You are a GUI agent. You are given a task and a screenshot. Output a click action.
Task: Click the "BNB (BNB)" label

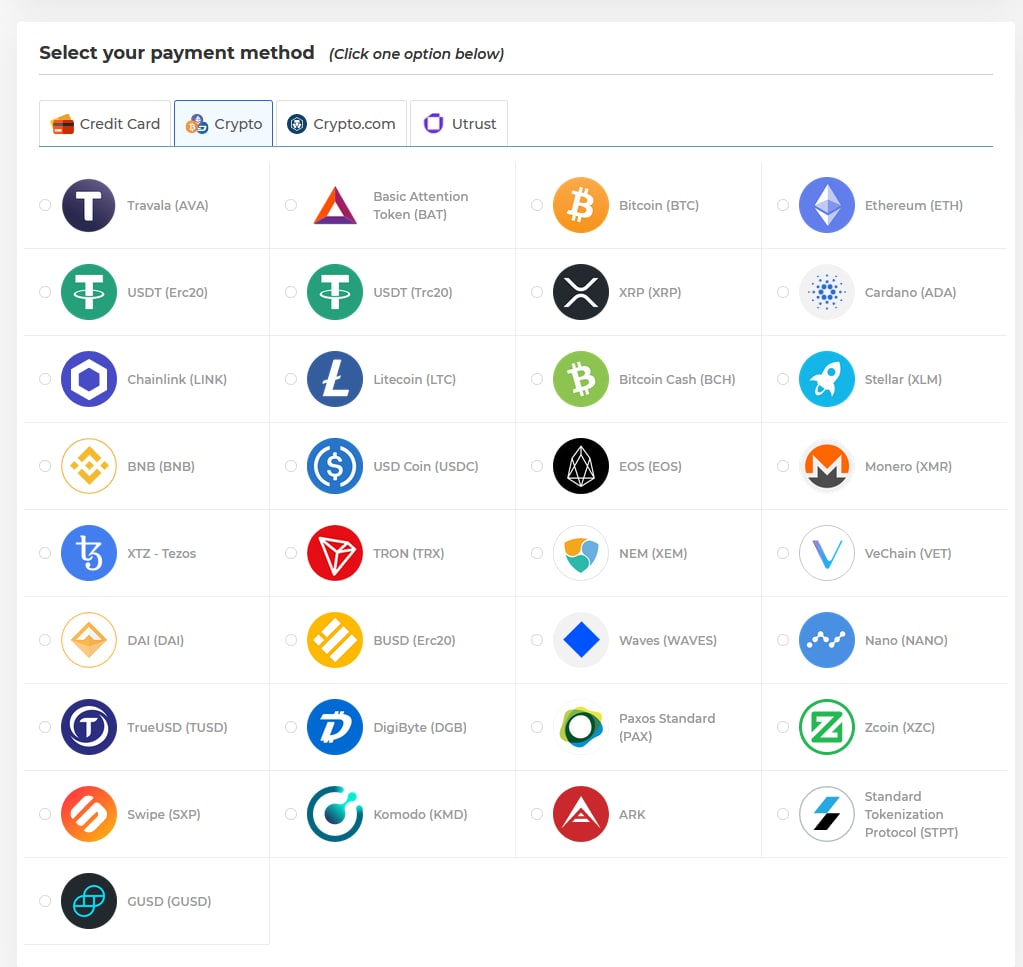pyautogui.click(x=161, y=467)
